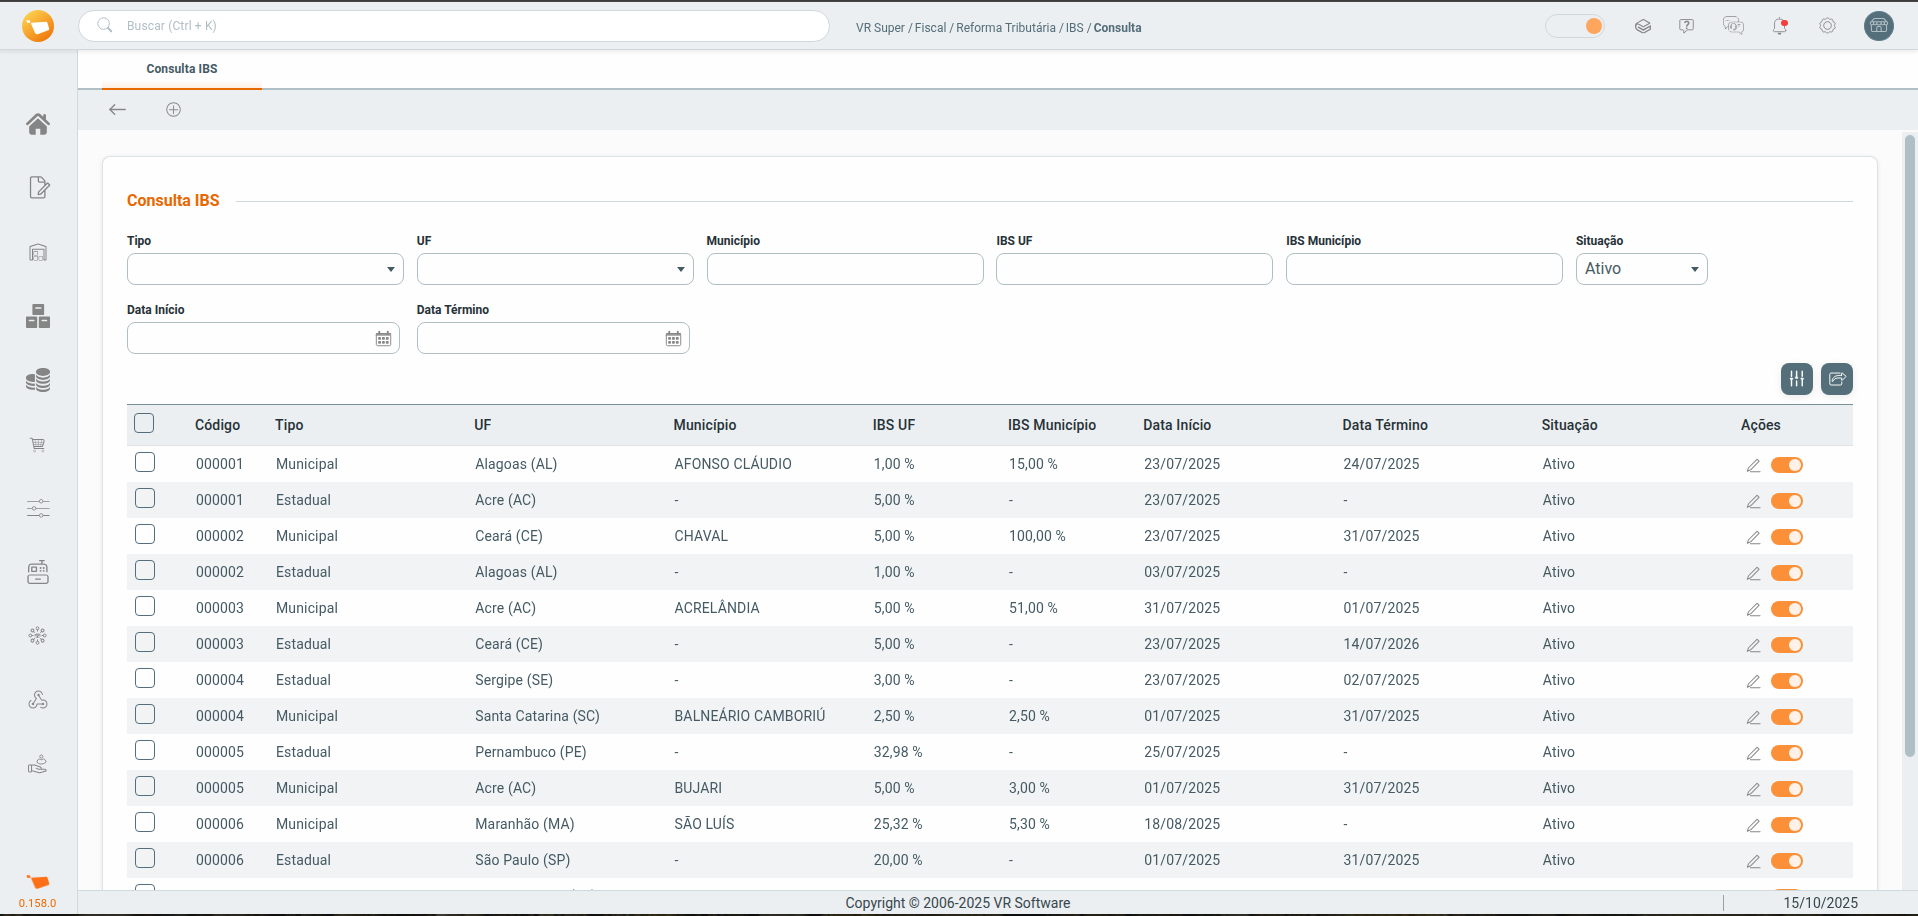Click the Município text input field
The width and height of the screenshot is (1918, 916).
844,269
